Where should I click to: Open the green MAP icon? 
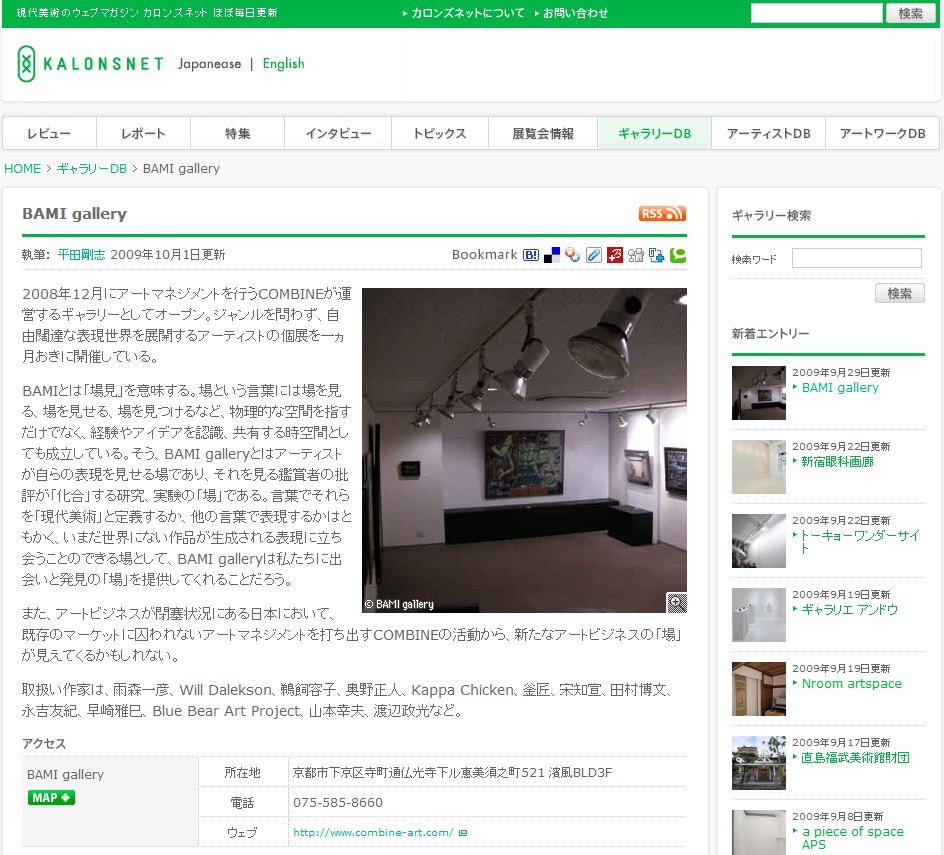[51, 797]
